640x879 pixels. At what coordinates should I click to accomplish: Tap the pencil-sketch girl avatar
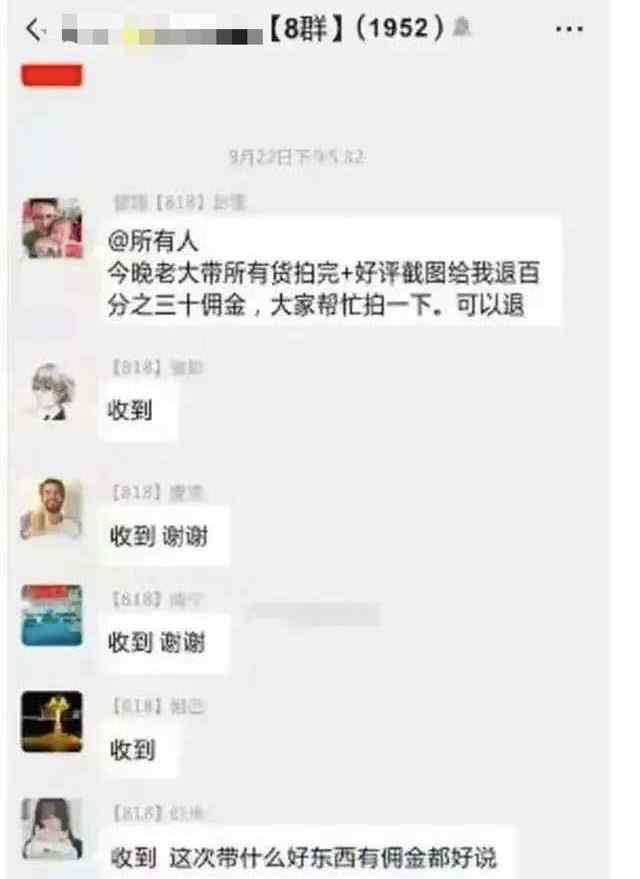point(52,392)
